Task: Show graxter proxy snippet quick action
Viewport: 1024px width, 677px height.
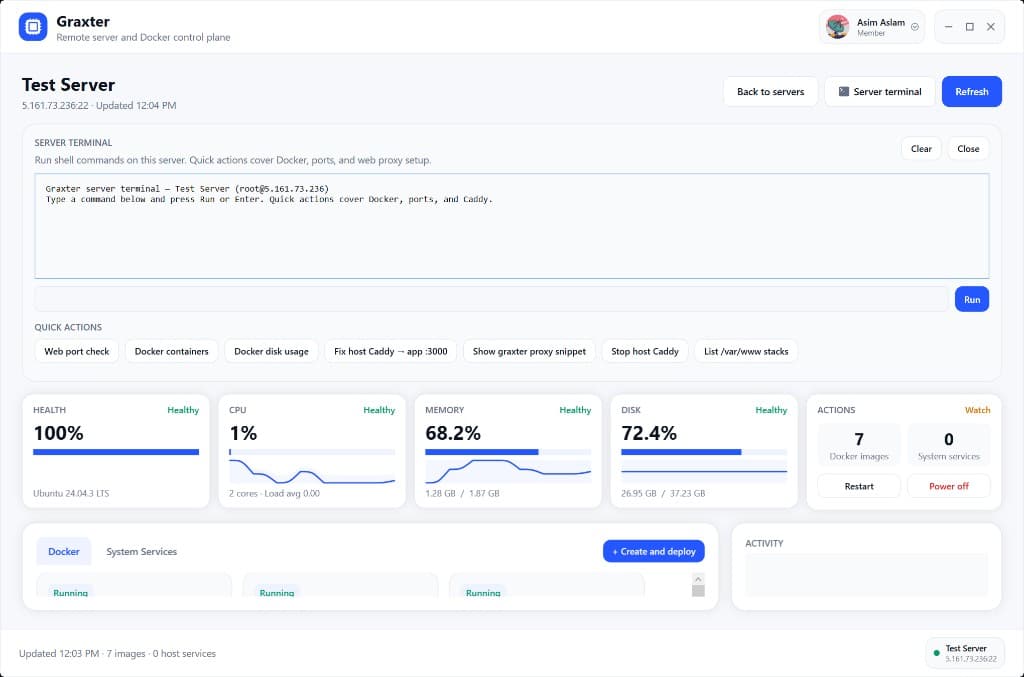Action: 529,351
